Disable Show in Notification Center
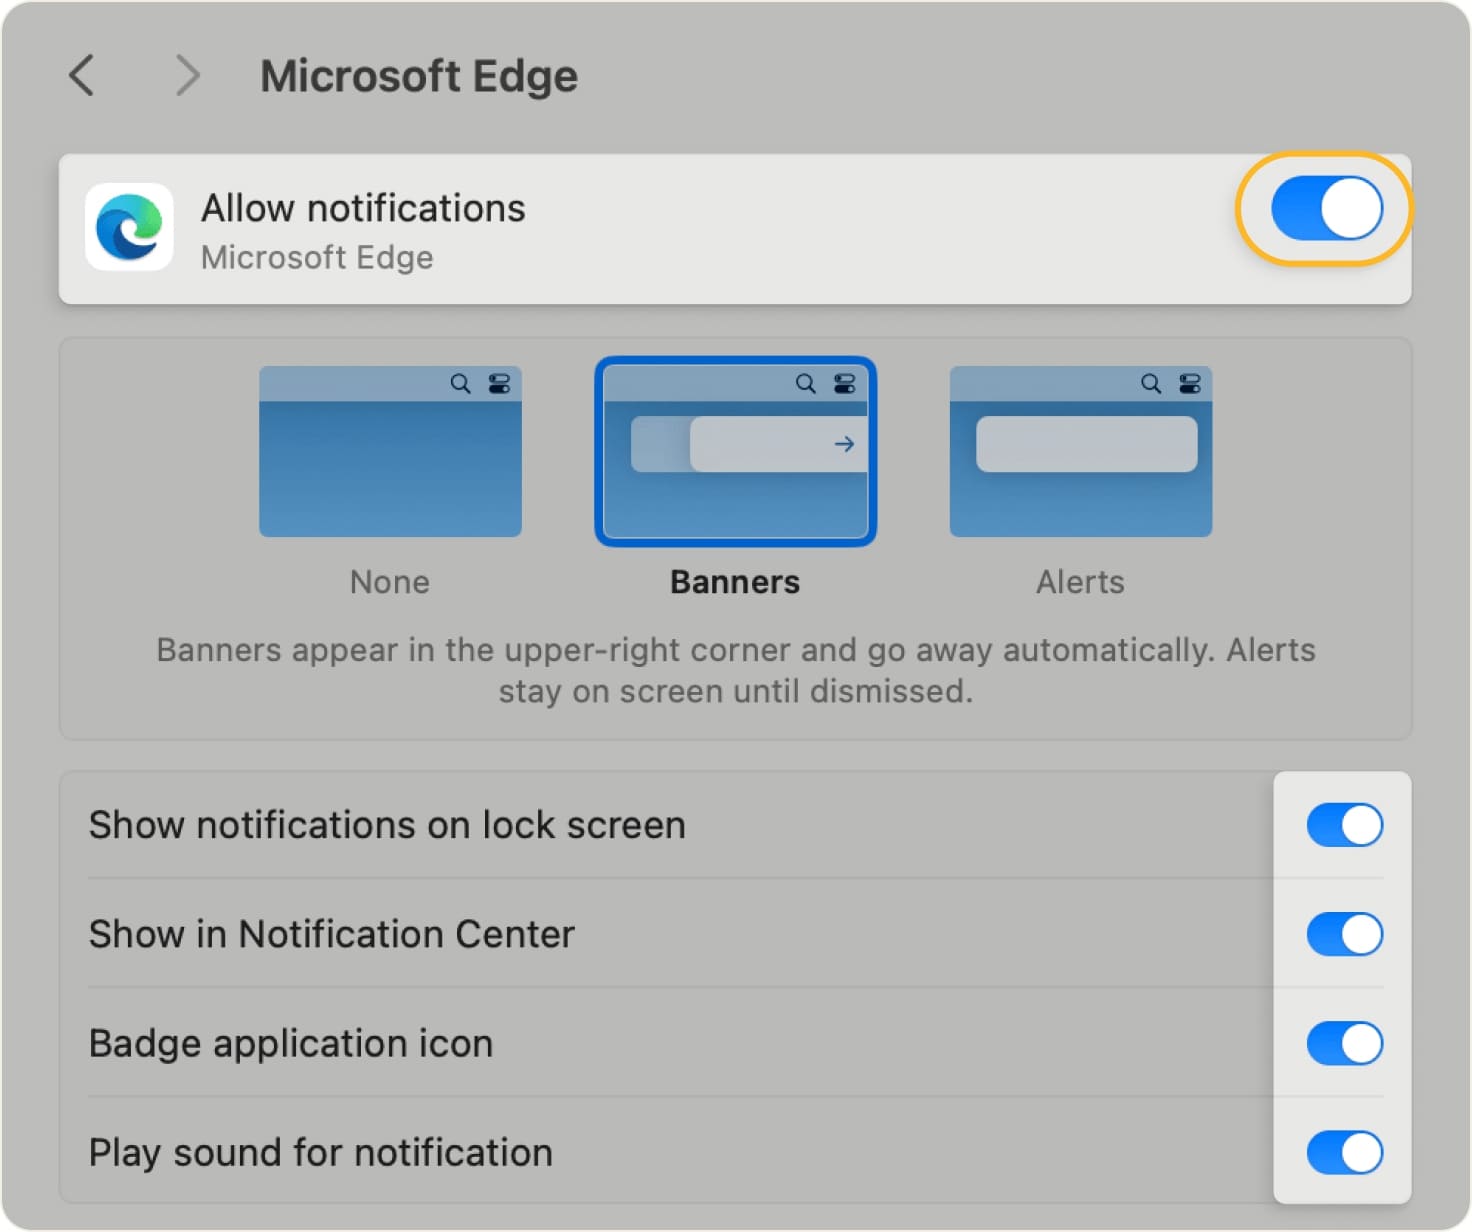Viewport: 1472px width, 1232px height. pyautogui.click(x=1344, y=934)
